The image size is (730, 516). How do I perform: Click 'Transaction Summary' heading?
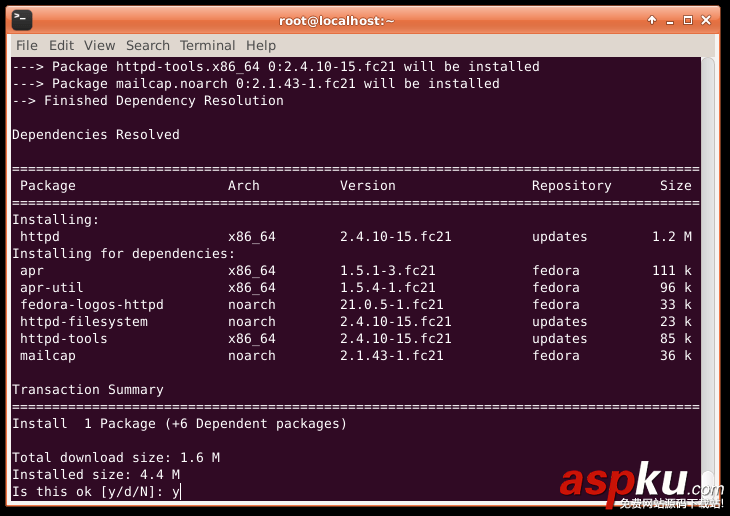point(88,389)
